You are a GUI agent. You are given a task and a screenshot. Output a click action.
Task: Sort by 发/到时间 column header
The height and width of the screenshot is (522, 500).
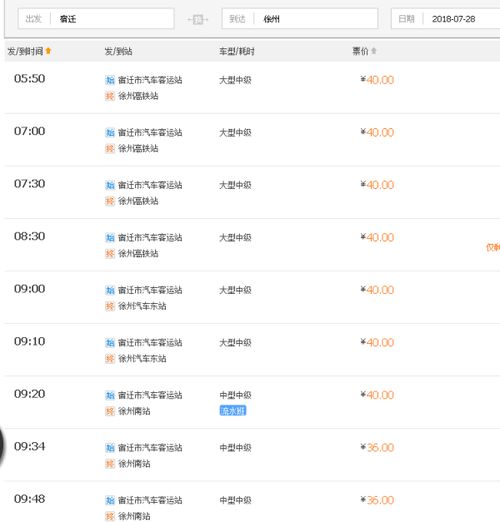click(x=25, y=51)
